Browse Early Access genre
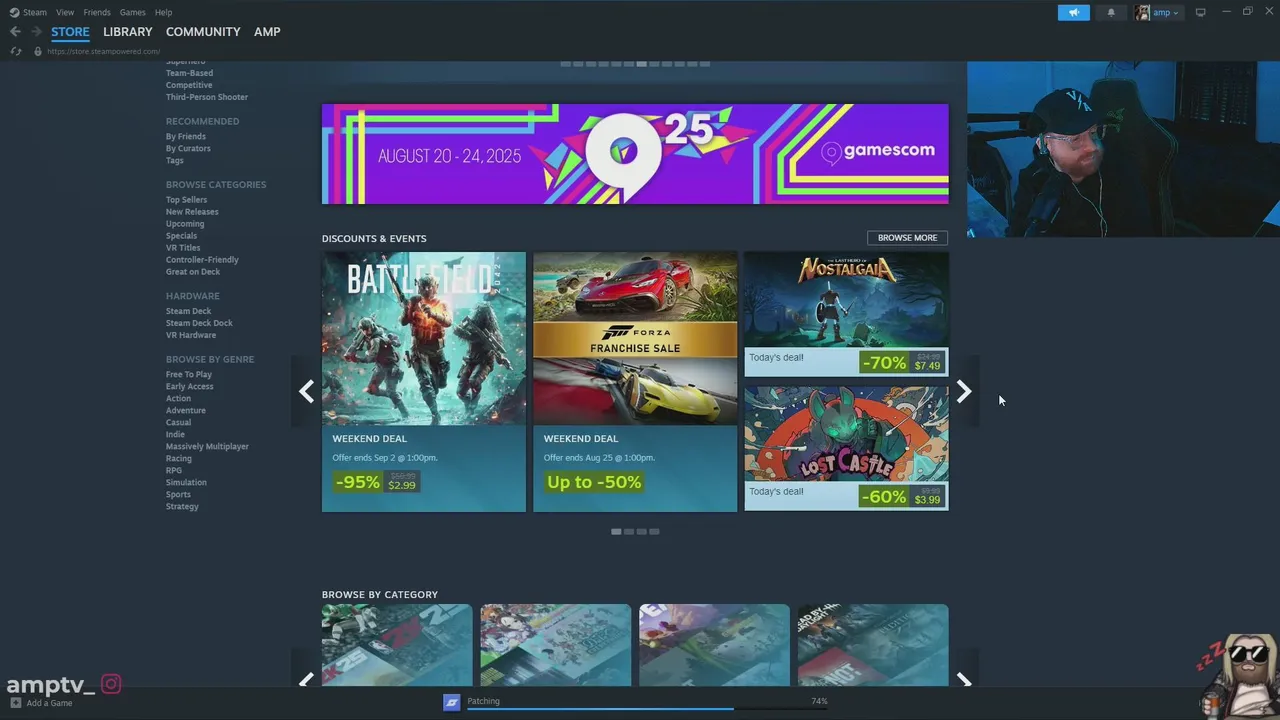Screen dimensions: 1280x720 point(190,387)
